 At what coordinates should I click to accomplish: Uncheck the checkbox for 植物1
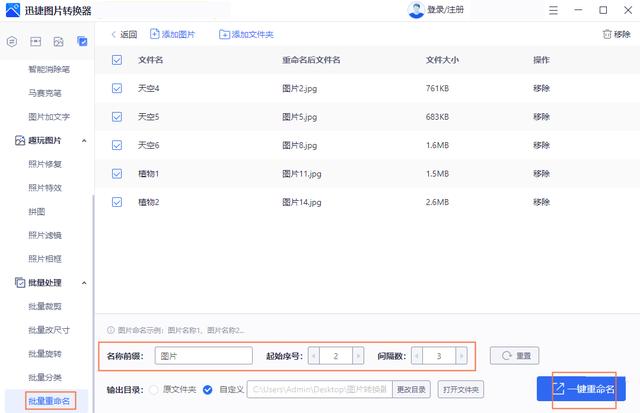click(x=117, y=174)
